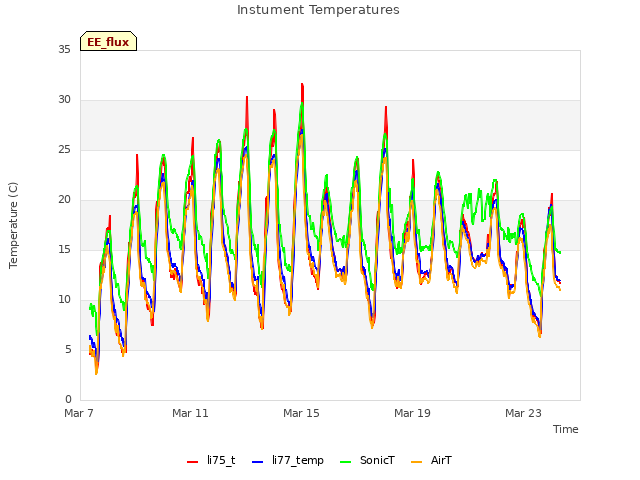
Task: Click the 15 y-axis tick label
Action: pyautogui.click(x=64, y=249)
